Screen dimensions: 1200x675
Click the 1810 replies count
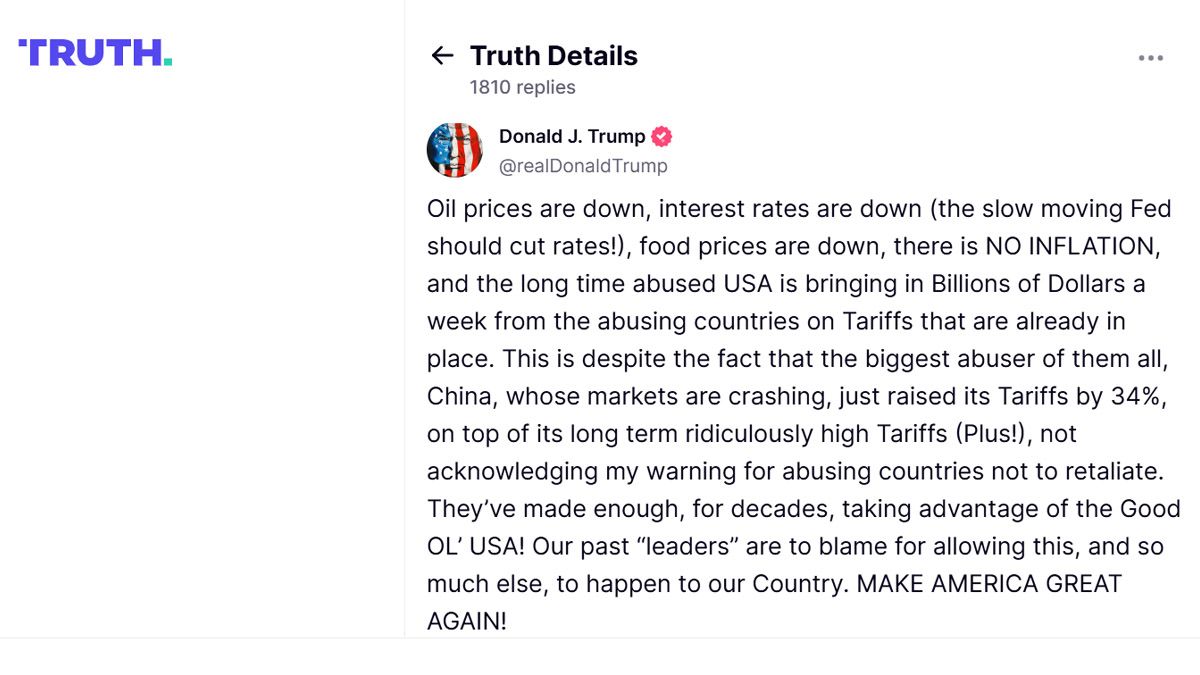[522, 87]
